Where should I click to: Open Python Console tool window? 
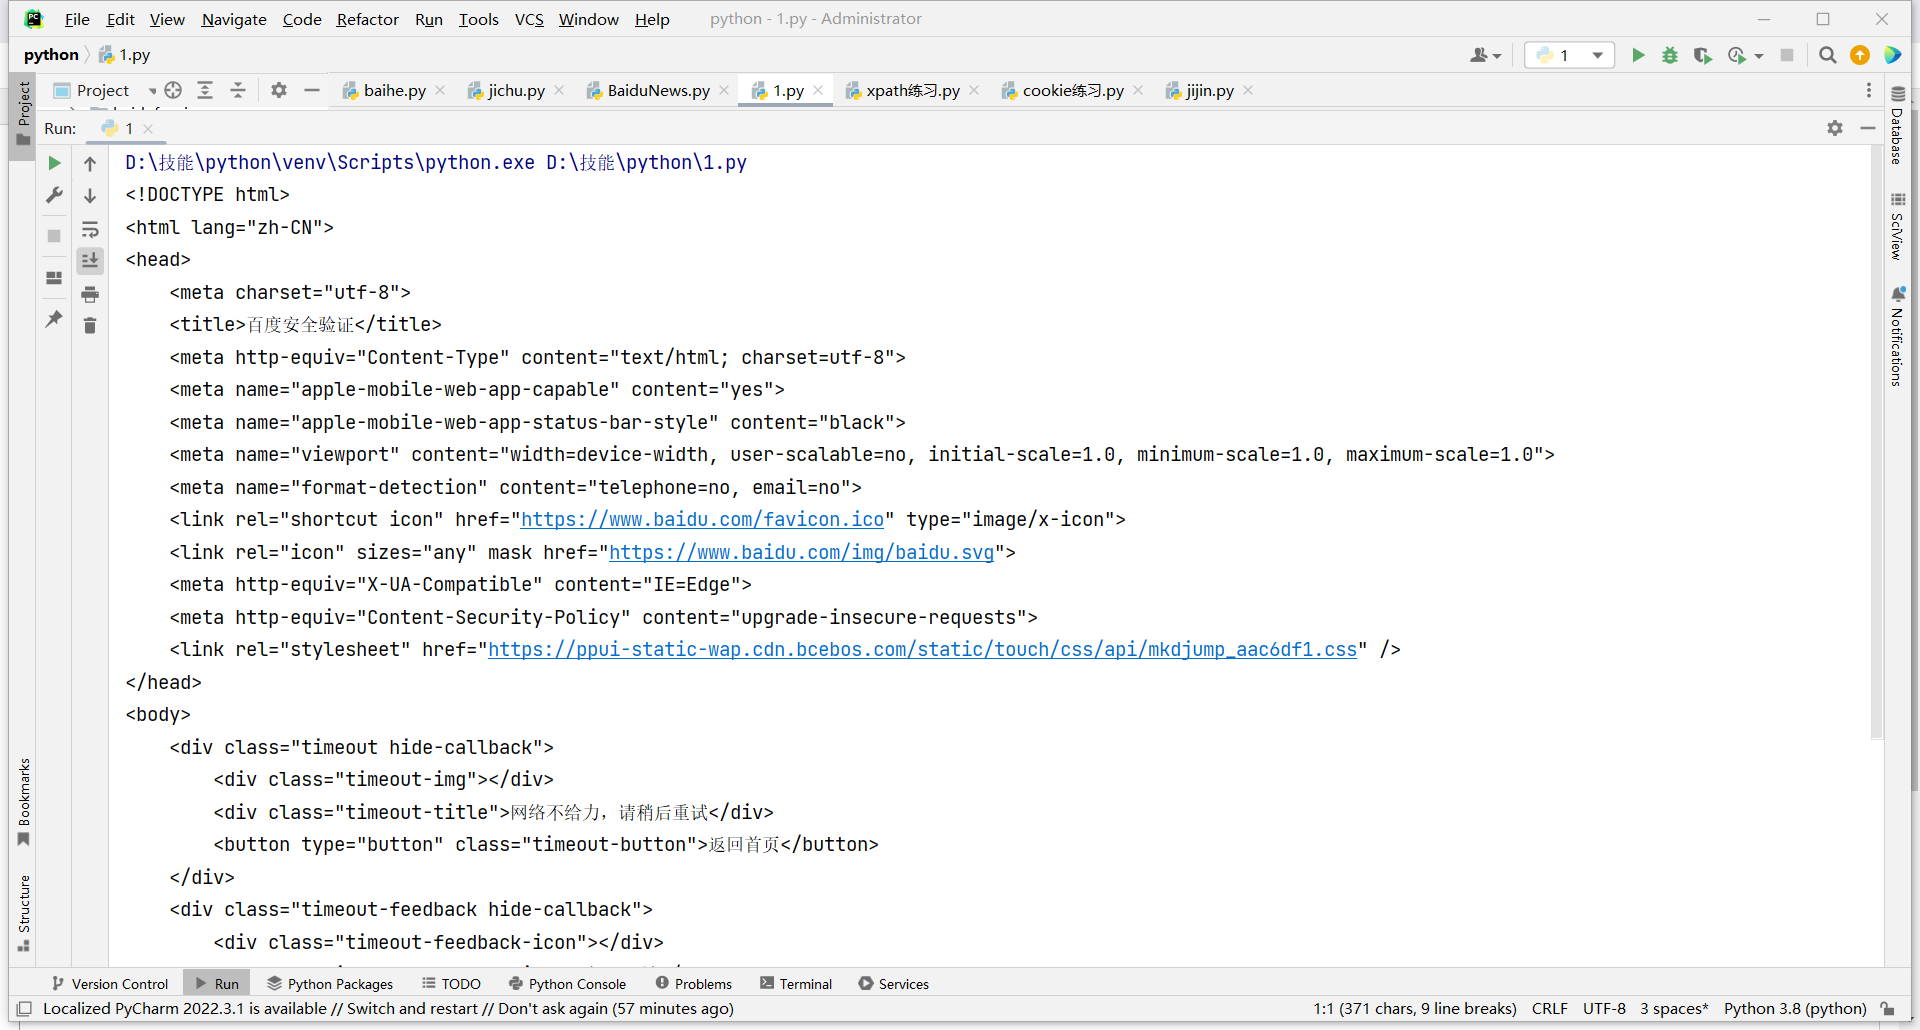tap(567, 984)
